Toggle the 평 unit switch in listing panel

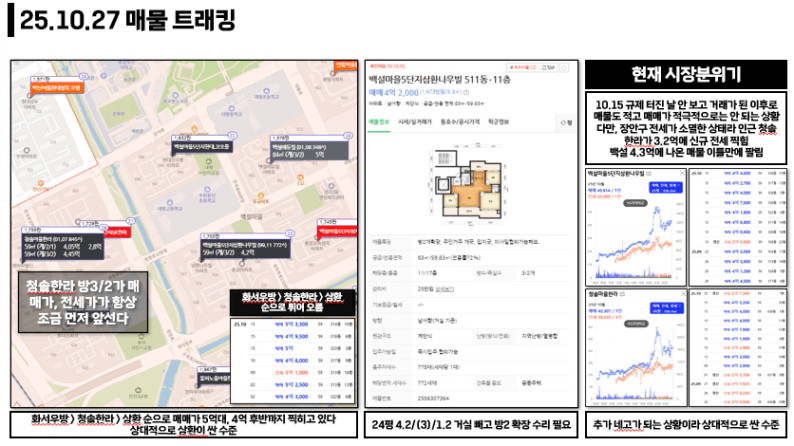568,122
